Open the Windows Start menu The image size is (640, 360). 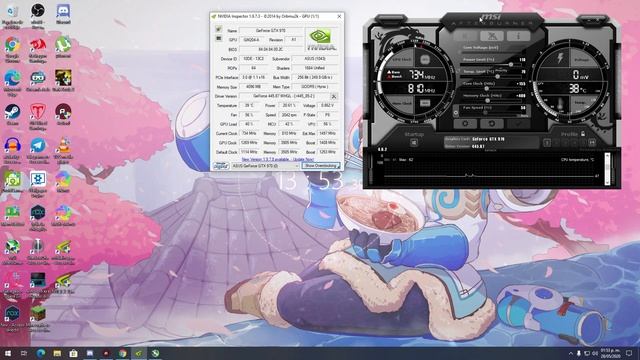click(x=7, y=353)
